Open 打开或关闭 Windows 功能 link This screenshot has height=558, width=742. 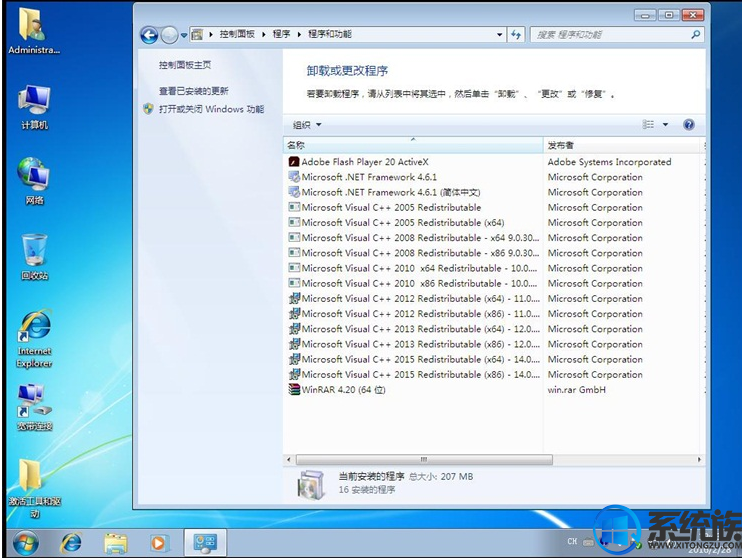pyautogui.click(x=212, y=109)
